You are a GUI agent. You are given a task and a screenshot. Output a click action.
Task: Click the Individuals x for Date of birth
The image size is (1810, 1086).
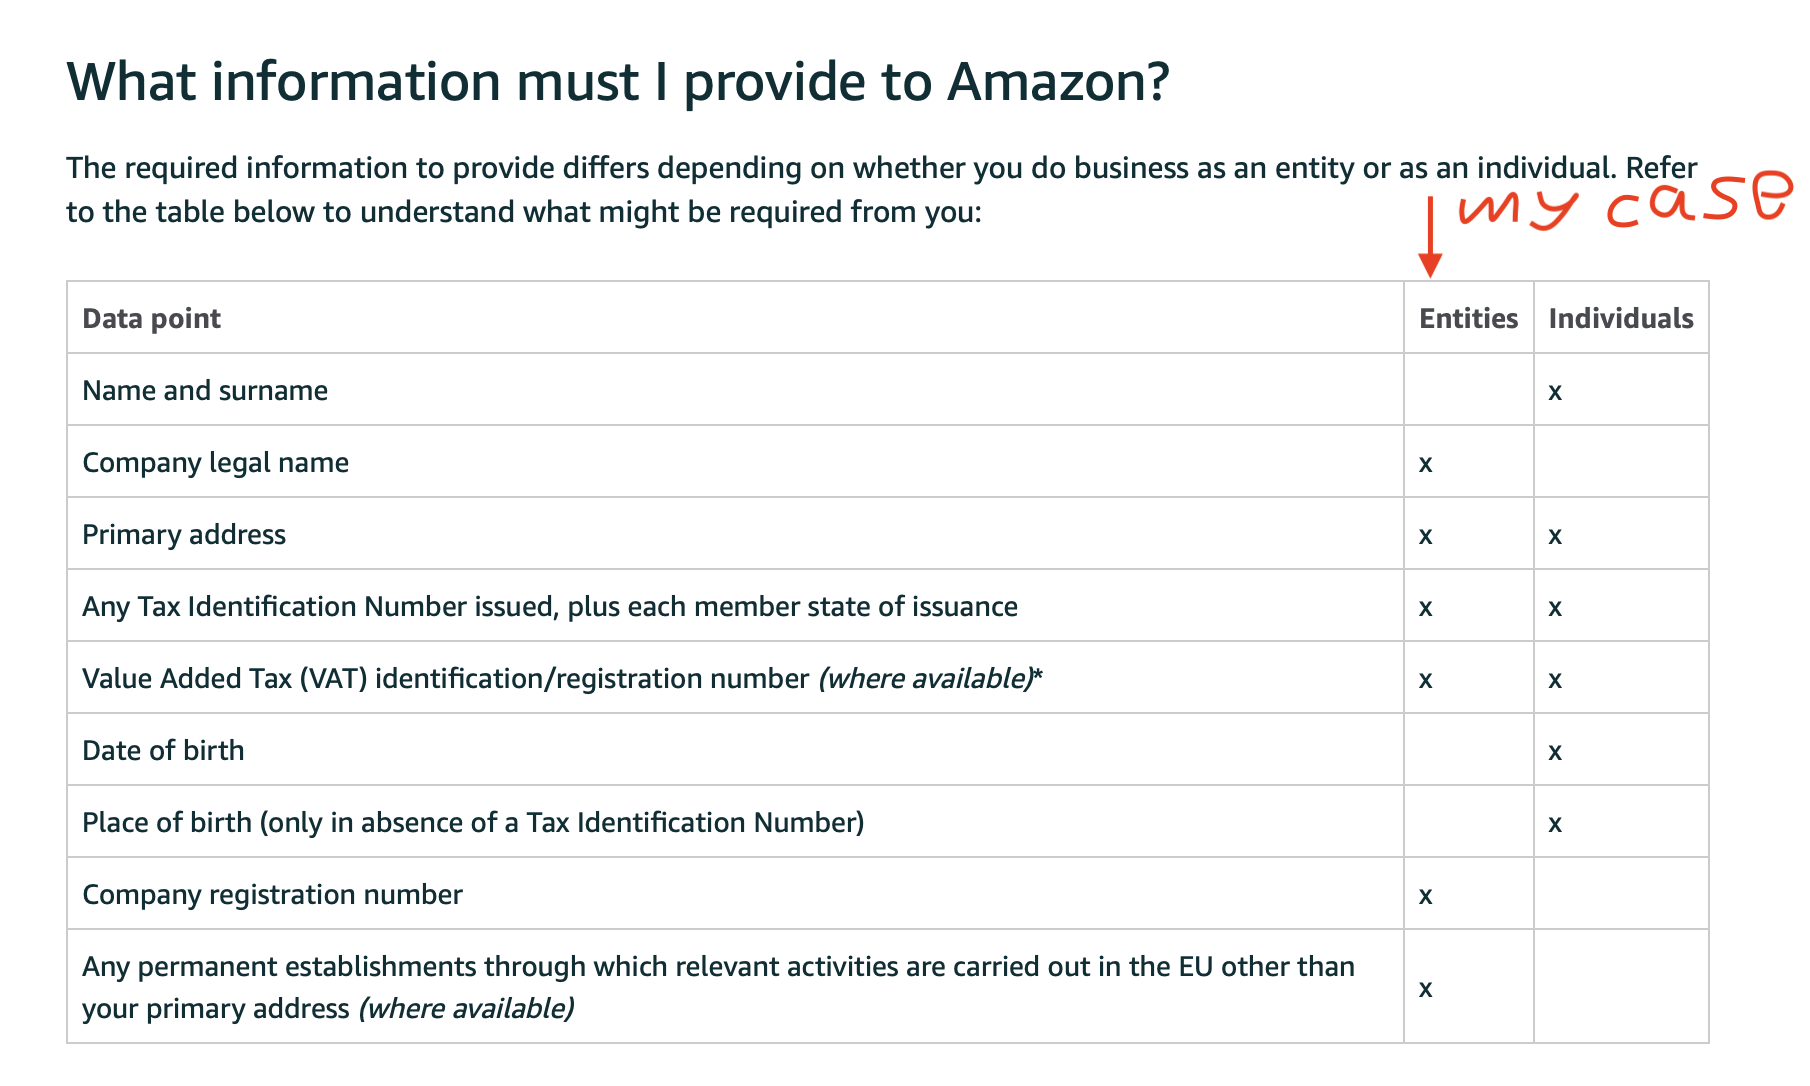[1554, 752]
